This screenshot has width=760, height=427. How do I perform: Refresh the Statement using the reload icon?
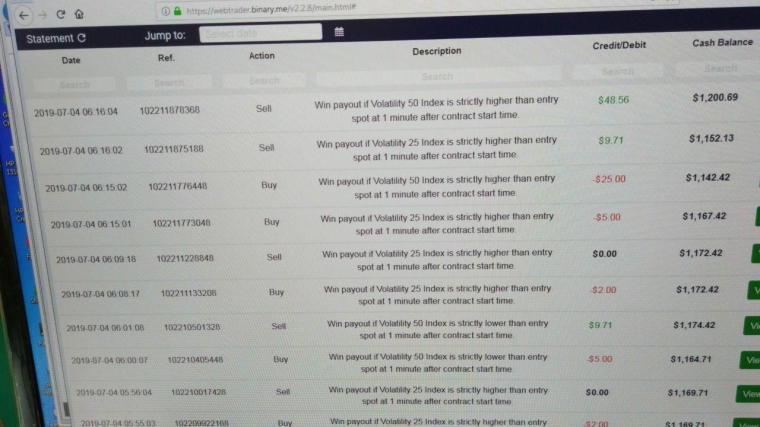(x=81, y=38)
